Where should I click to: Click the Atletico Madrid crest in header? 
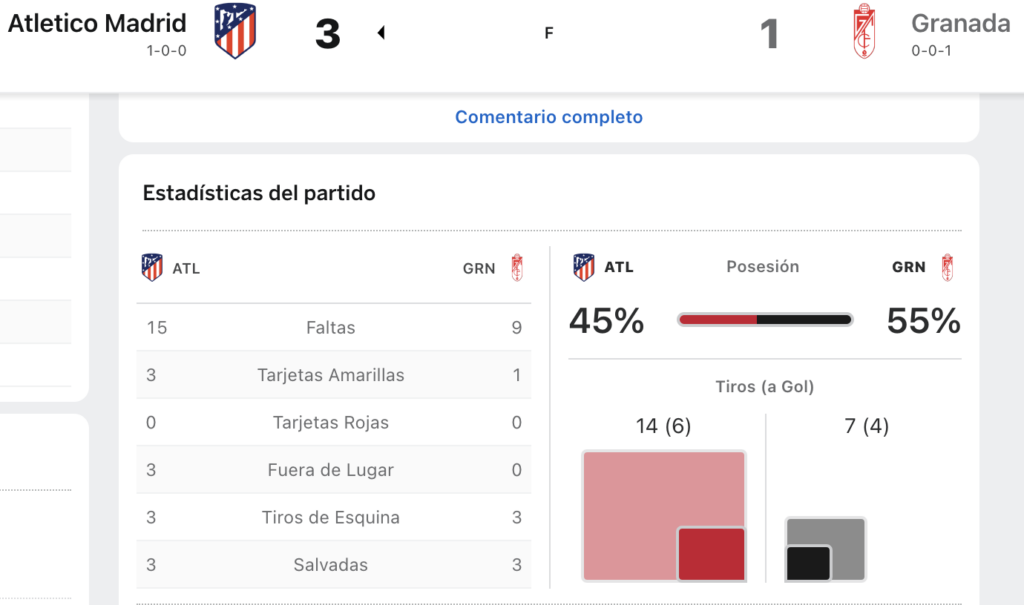pos(235,31)
